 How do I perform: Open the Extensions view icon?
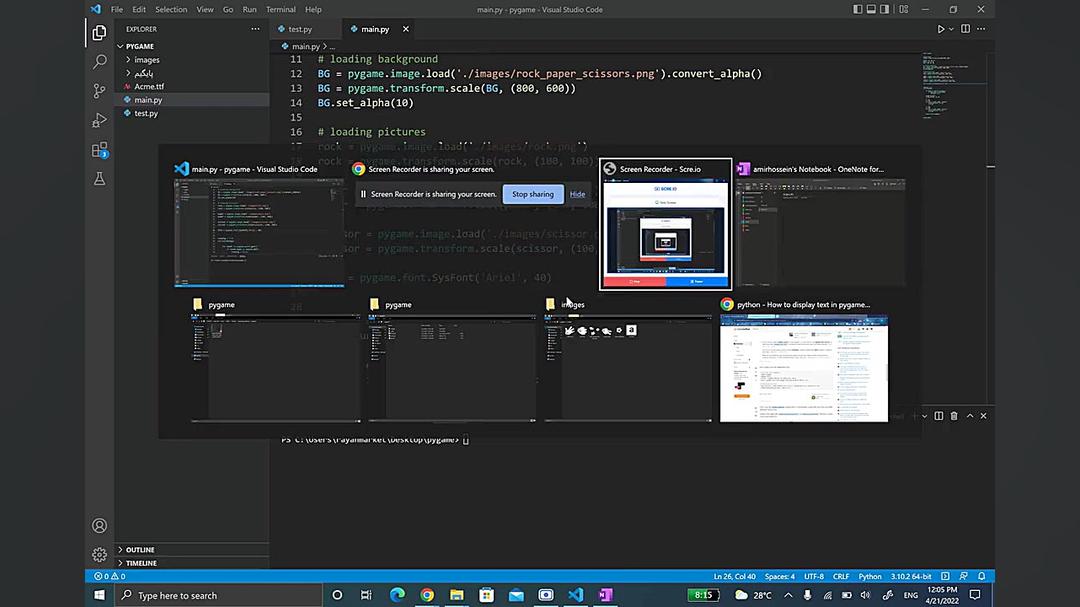(99, 150)
